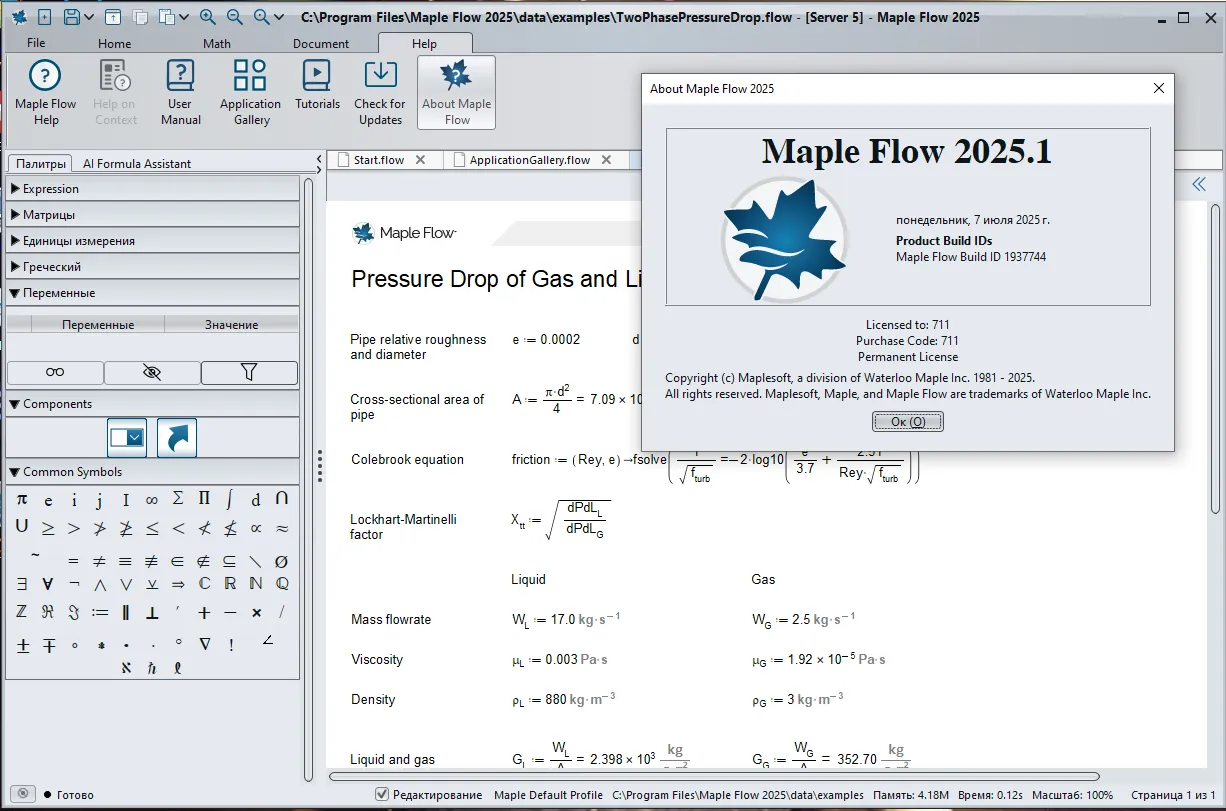Expand the Expression palette
The image size is (1226, 811).
[152, 188]
